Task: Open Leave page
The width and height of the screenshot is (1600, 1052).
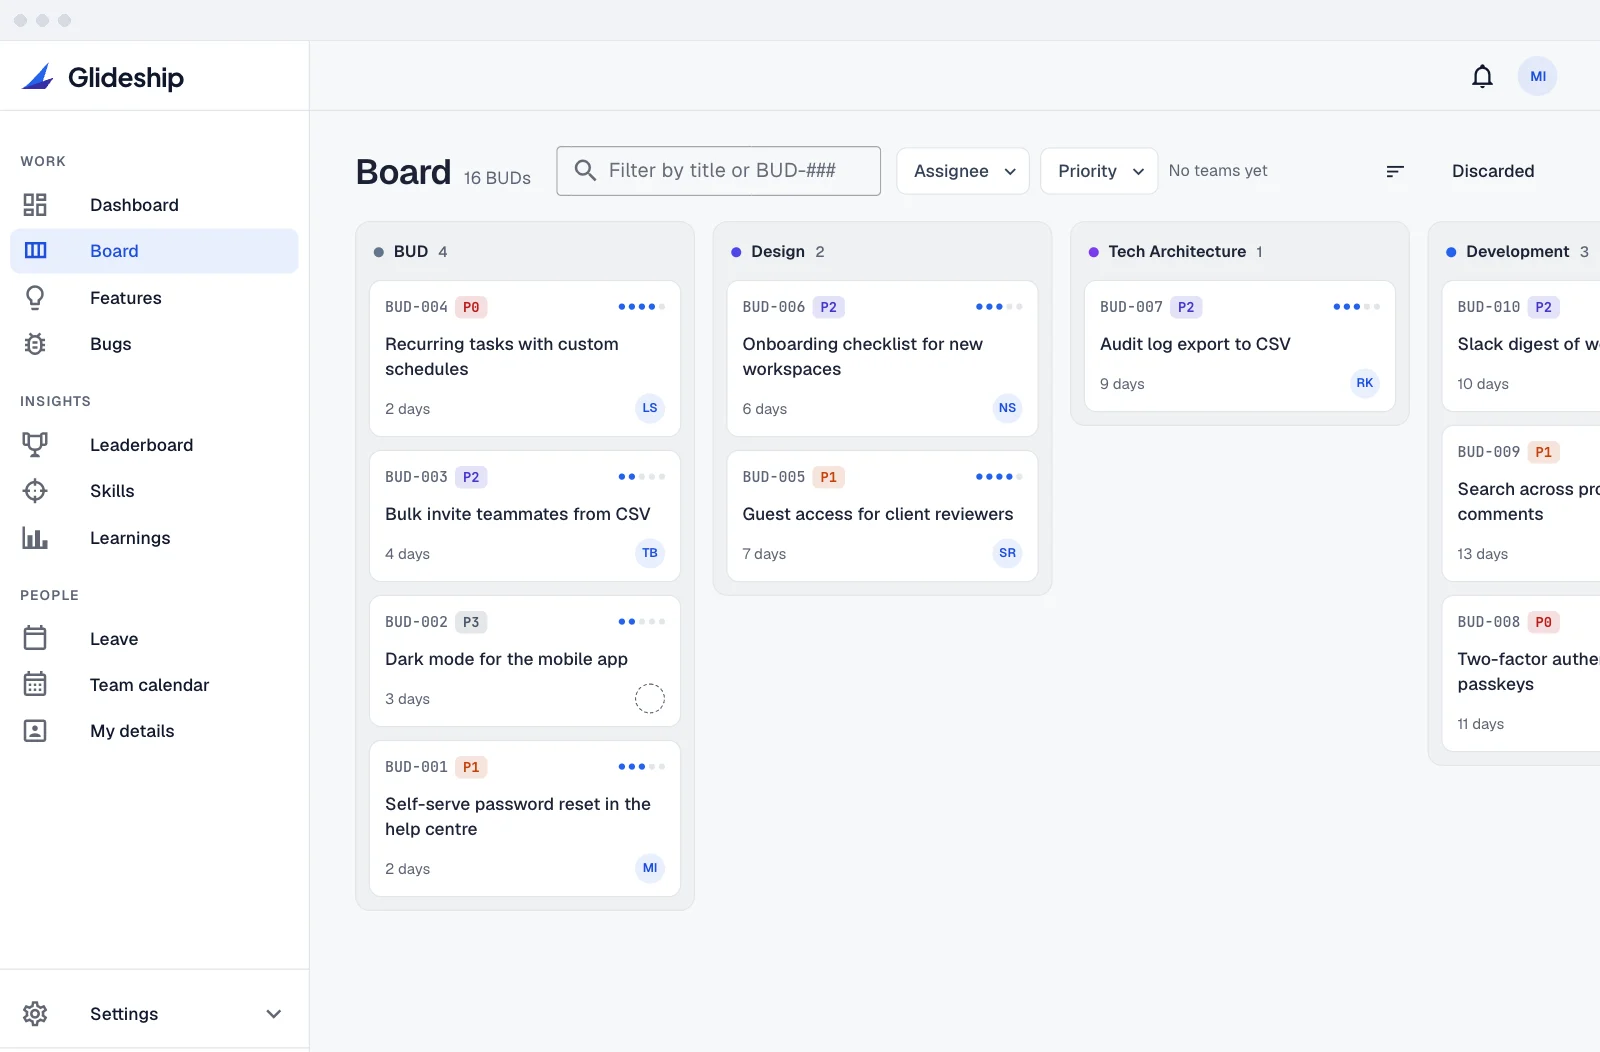Action: point(154,639)
